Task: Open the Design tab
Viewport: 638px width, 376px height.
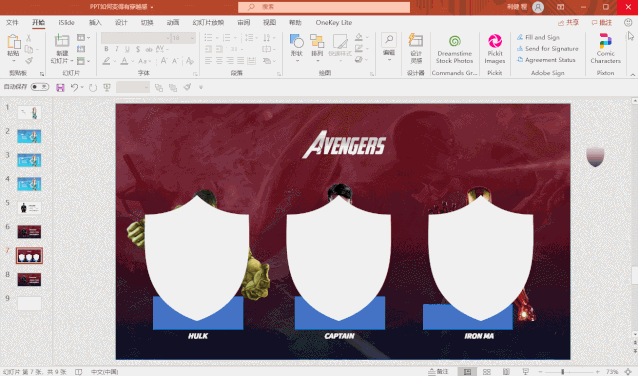Action: point(121,22)
